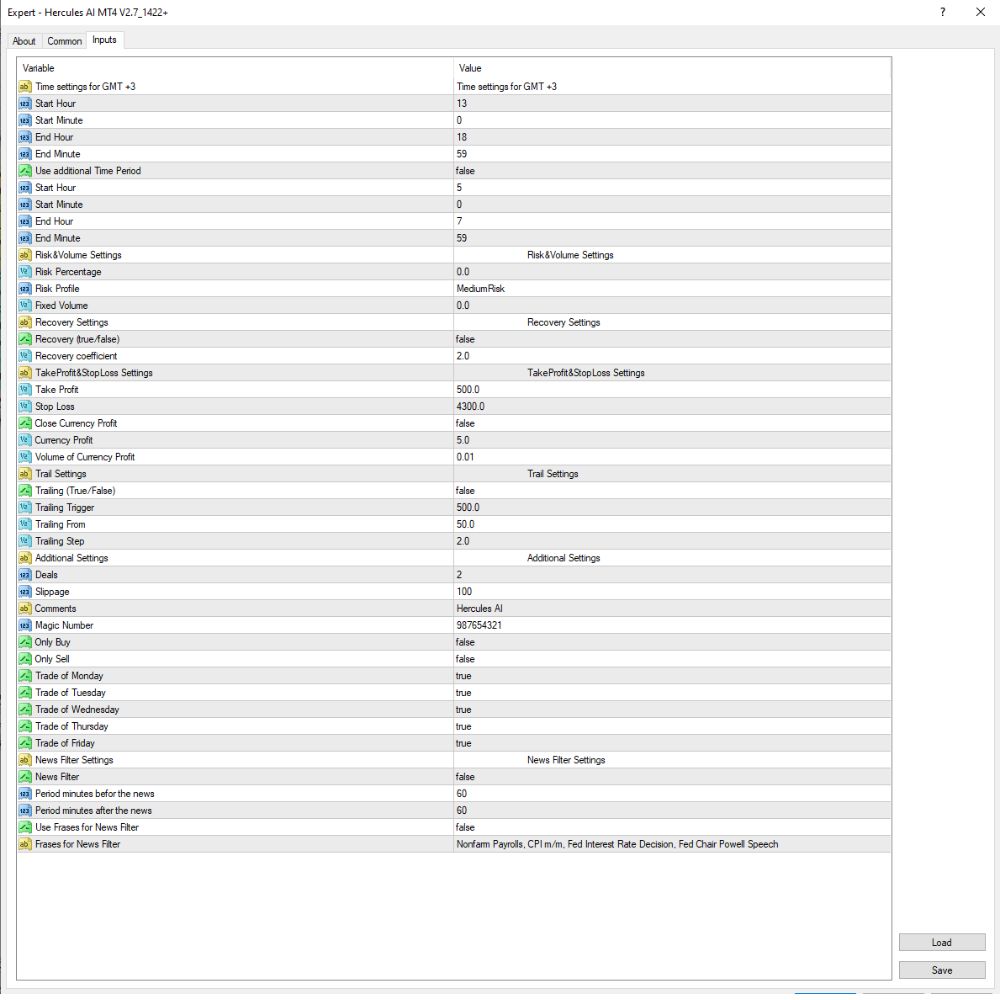Select the Nonfarm Payrolls phrases value
This screenshot has height=1000, width=1000.
[x=617, y=844]
